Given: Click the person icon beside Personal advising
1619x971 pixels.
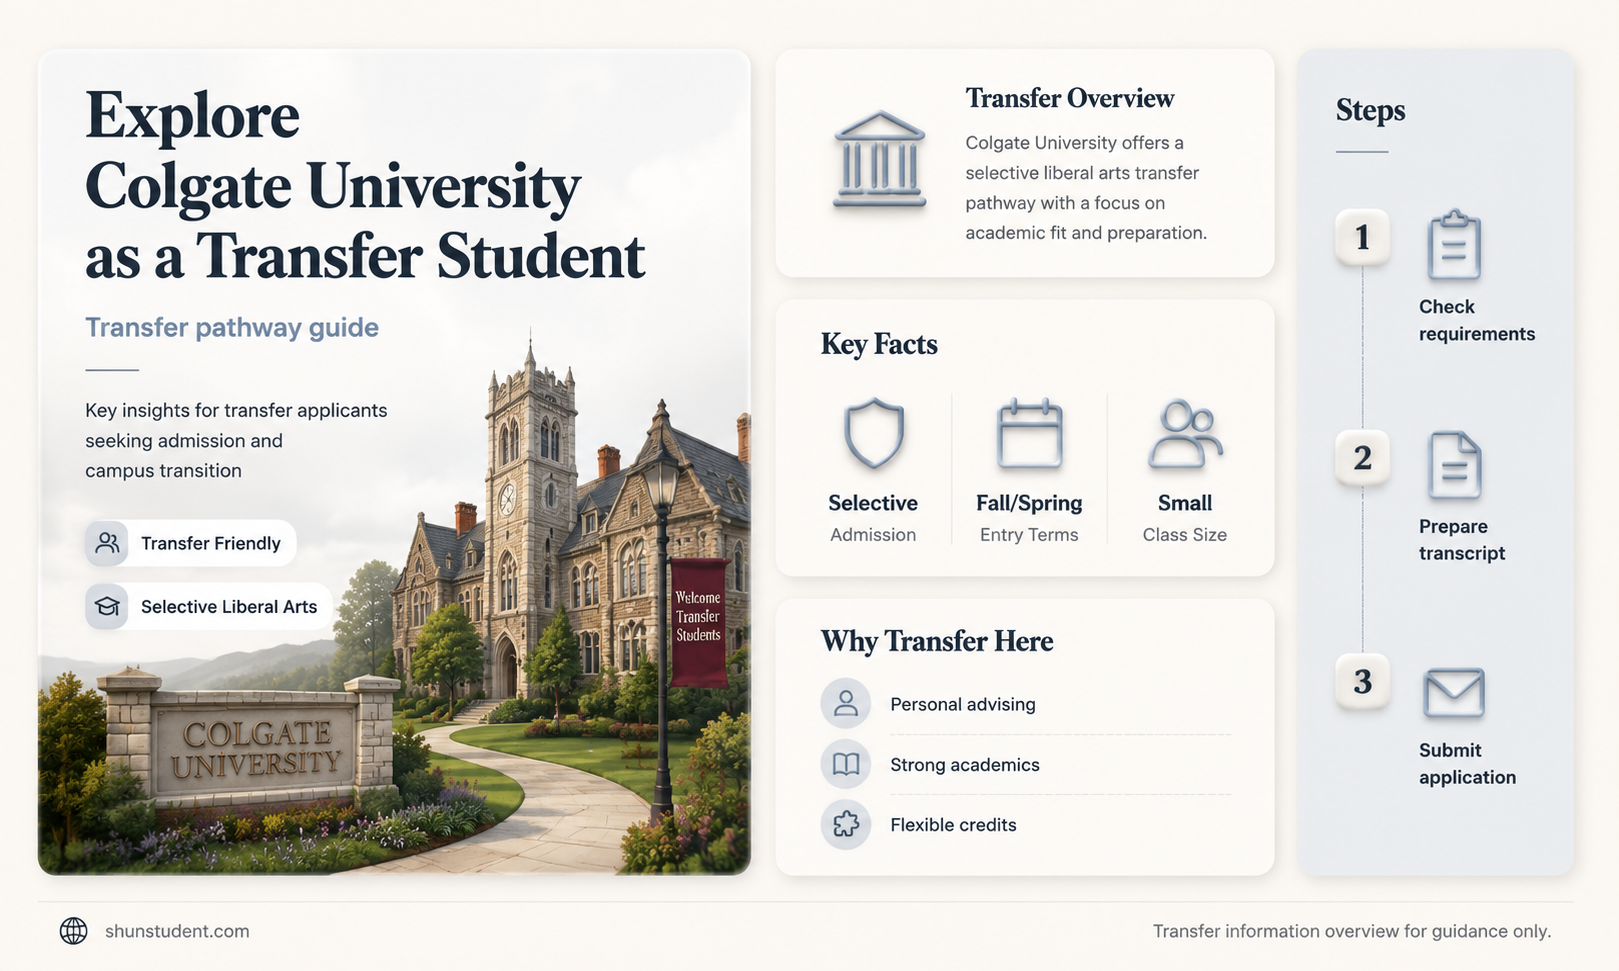Looking at the screenshot, I should pos(846,704).
